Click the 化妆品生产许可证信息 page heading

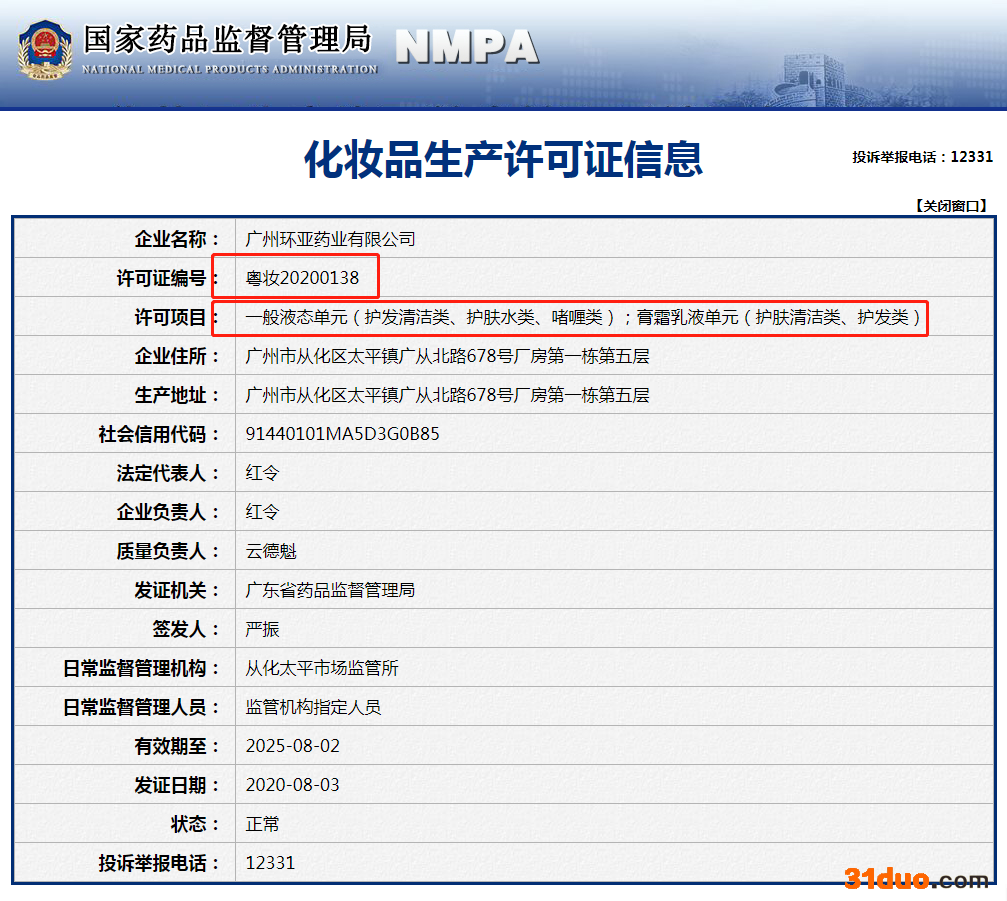[x=503, y=159]
